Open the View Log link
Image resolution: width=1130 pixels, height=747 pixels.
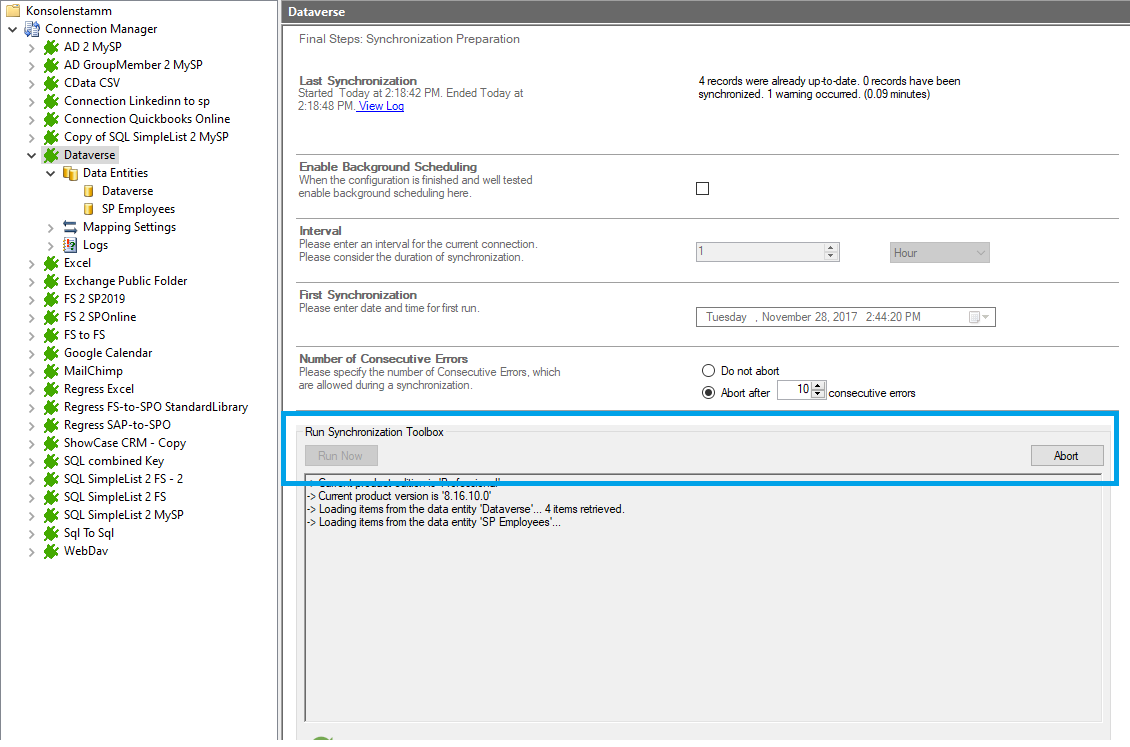[x=381, y=106]
